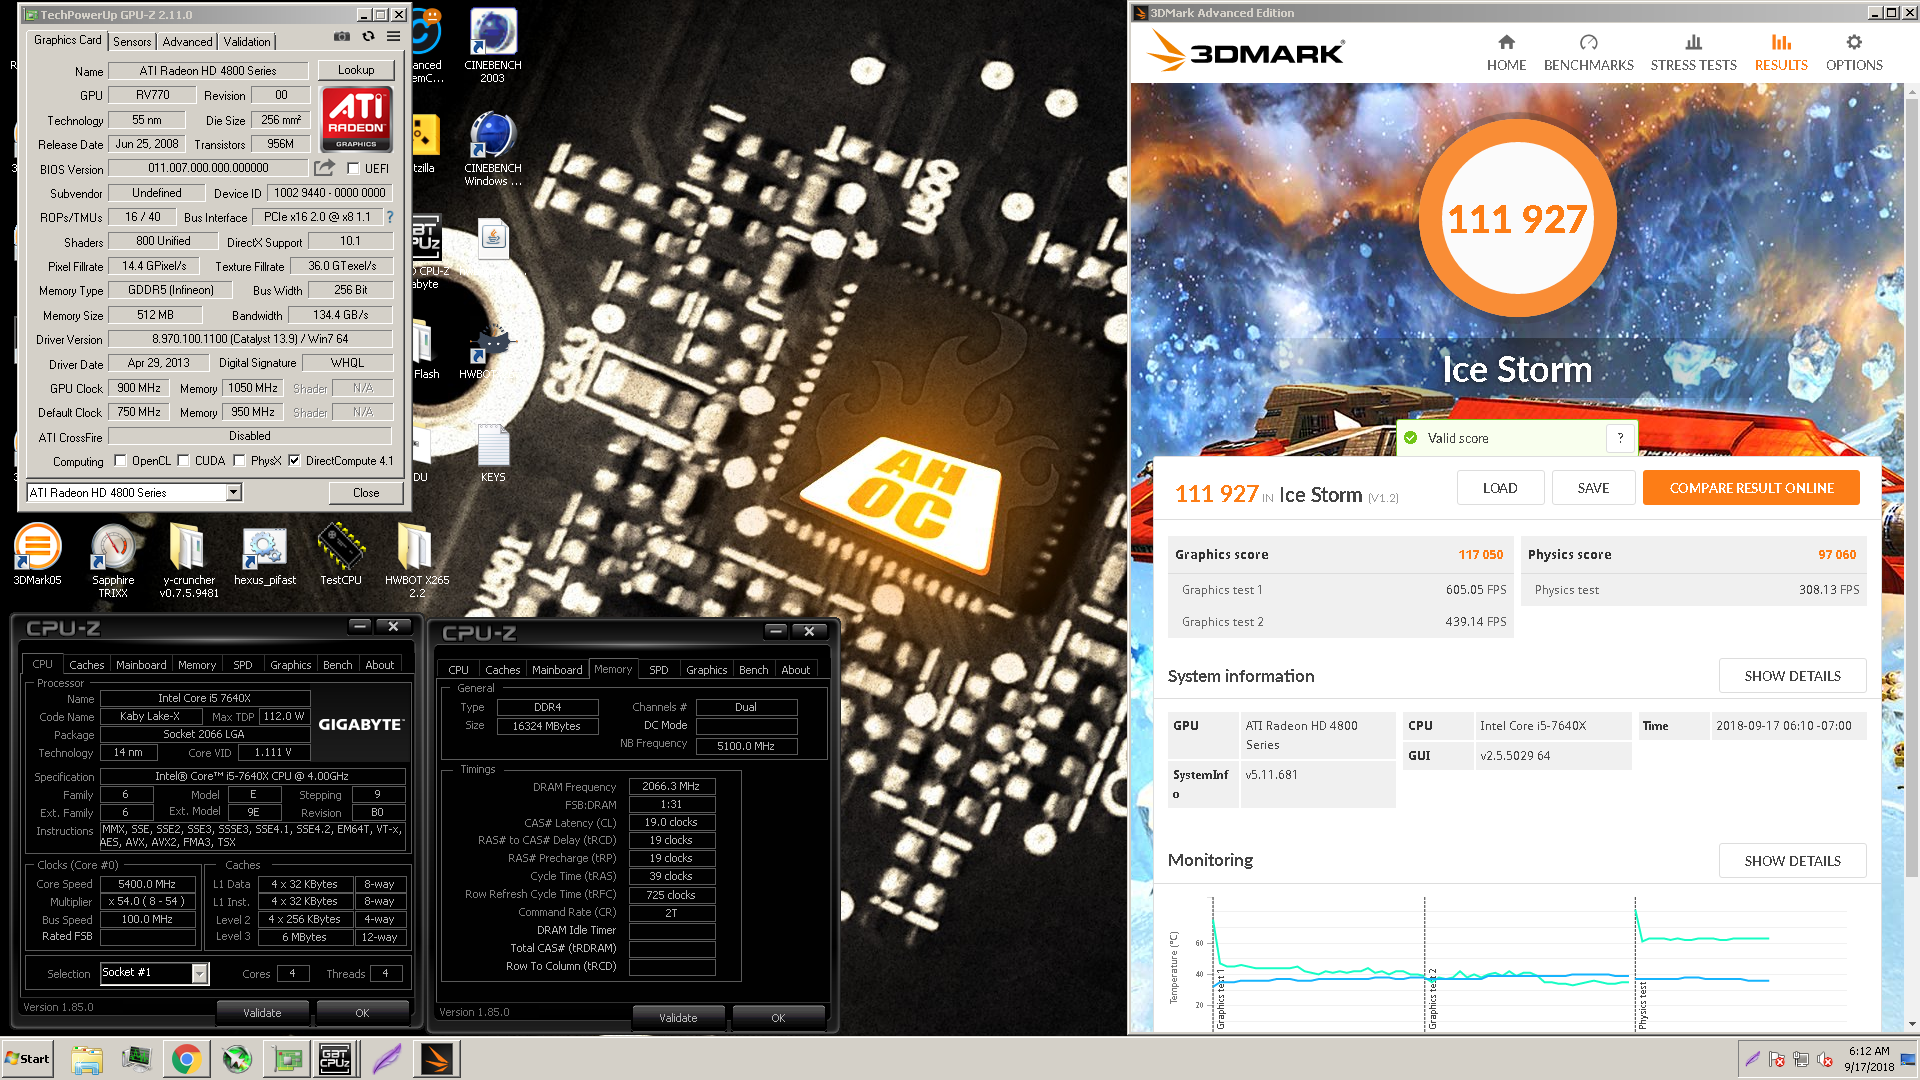Screen dimensions: 1920x1080
Task: Show details for Monitoring
Action: pos(1792,861)
